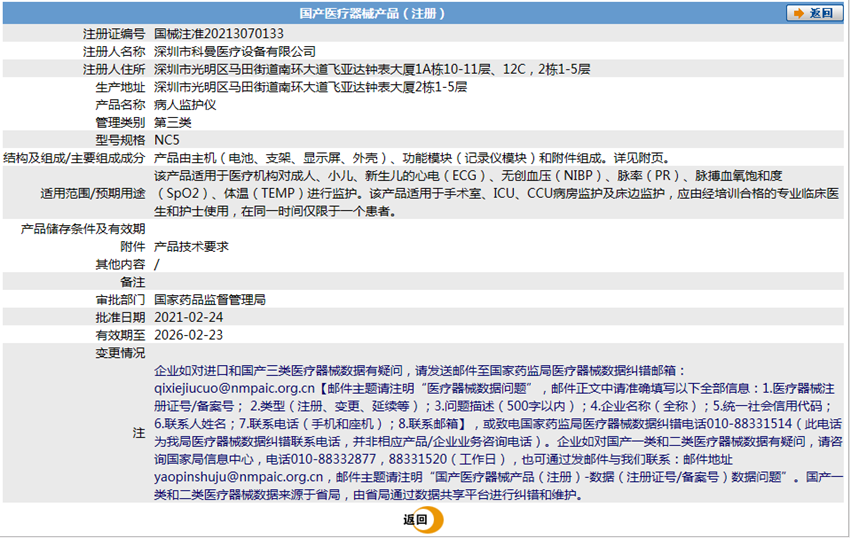Click the management category value 第三类

pyautogui.click(x=172, y=122)
